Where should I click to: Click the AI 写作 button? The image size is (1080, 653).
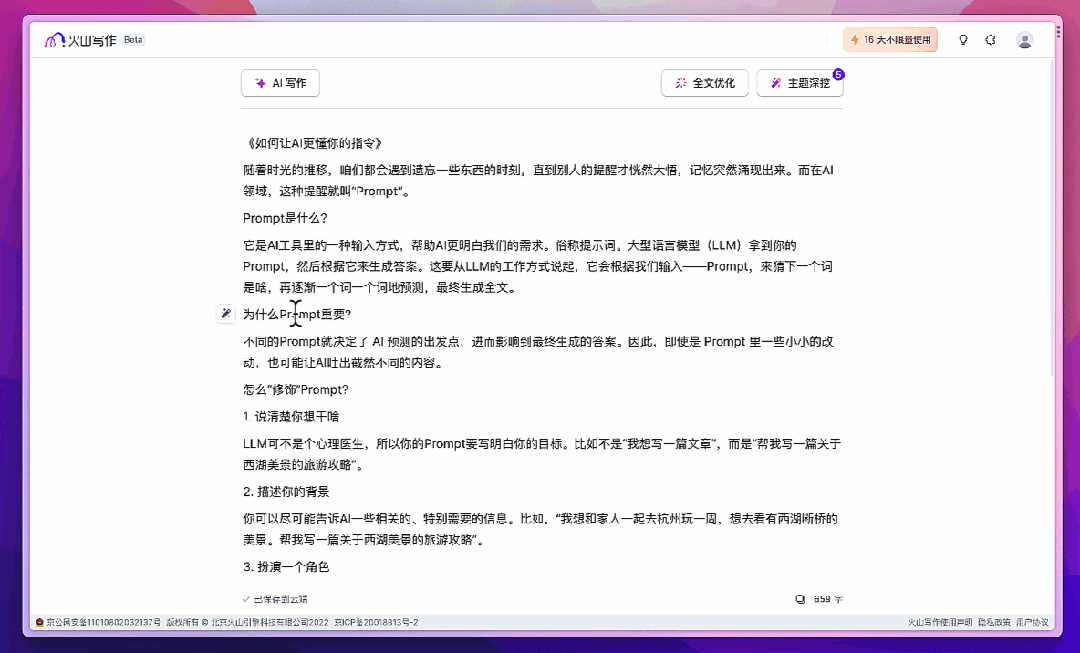pyautogui.click(x=280, y=83)
